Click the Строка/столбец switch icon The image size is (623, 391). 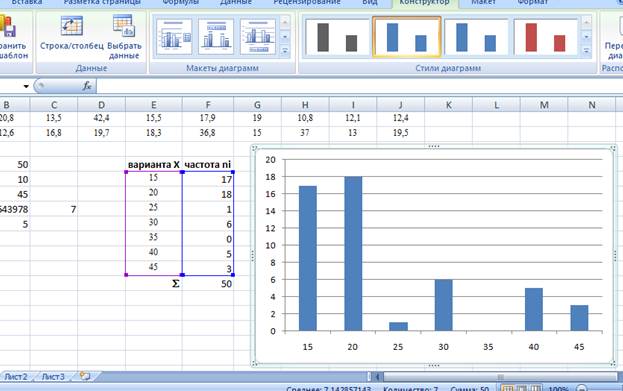72,26
